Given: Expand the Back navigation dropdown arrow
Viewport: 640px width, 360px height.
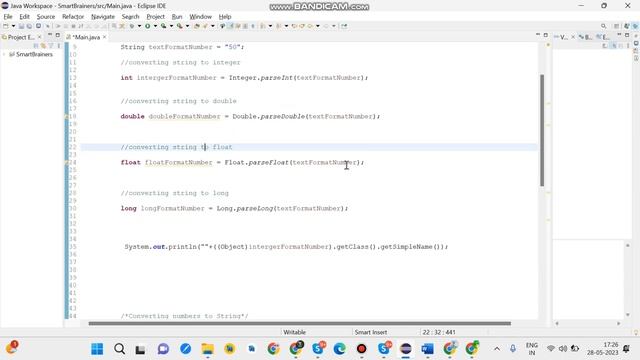Looking at the screenshot, I should coord(318,26).
